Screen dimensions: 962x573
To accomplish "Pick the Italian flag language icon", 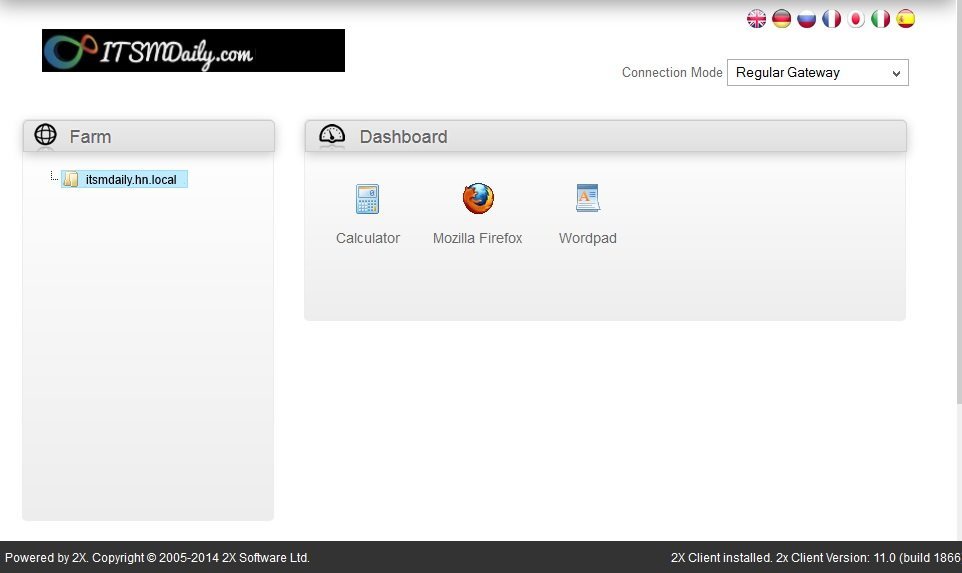I will [880, 19].
